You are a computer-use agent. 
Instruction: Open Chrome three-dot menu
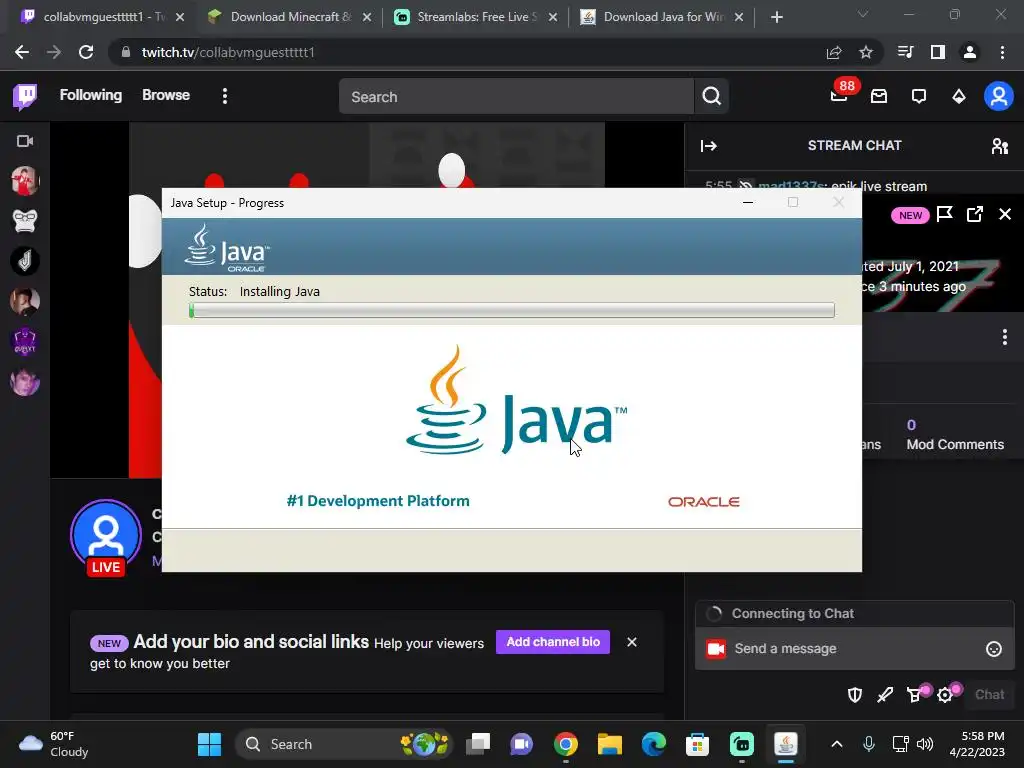coord(1002,52)
